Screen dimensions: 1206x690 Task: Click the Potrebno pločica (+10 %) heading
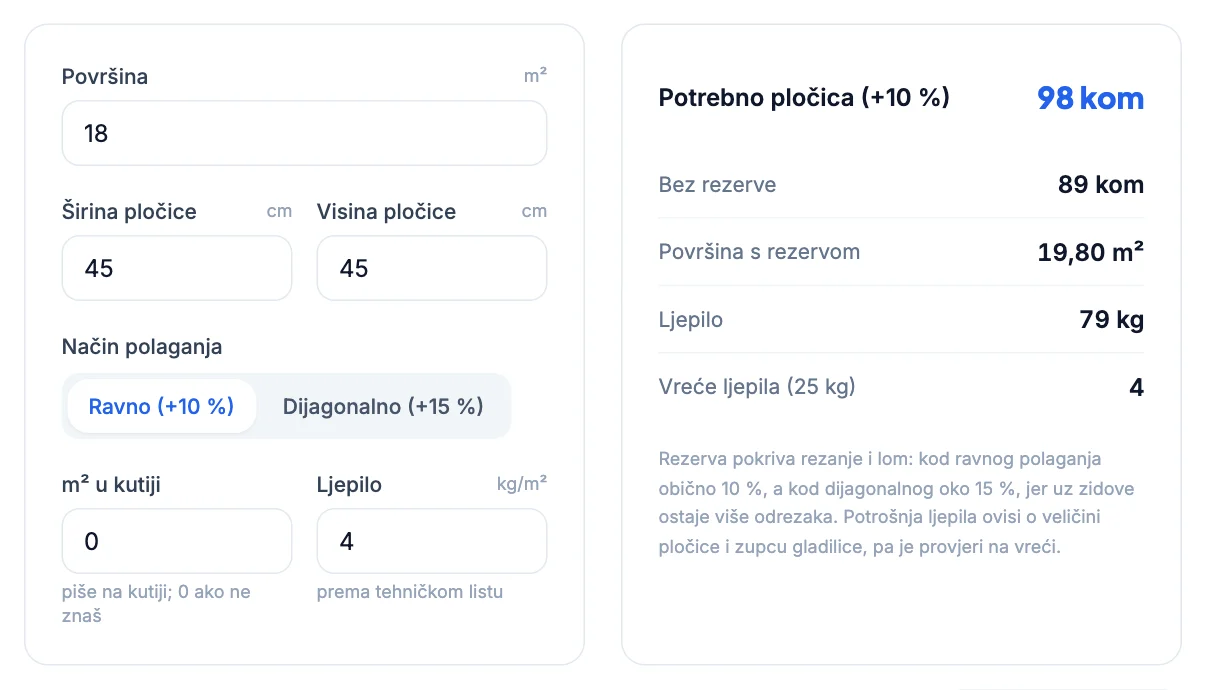coord(804,98)
